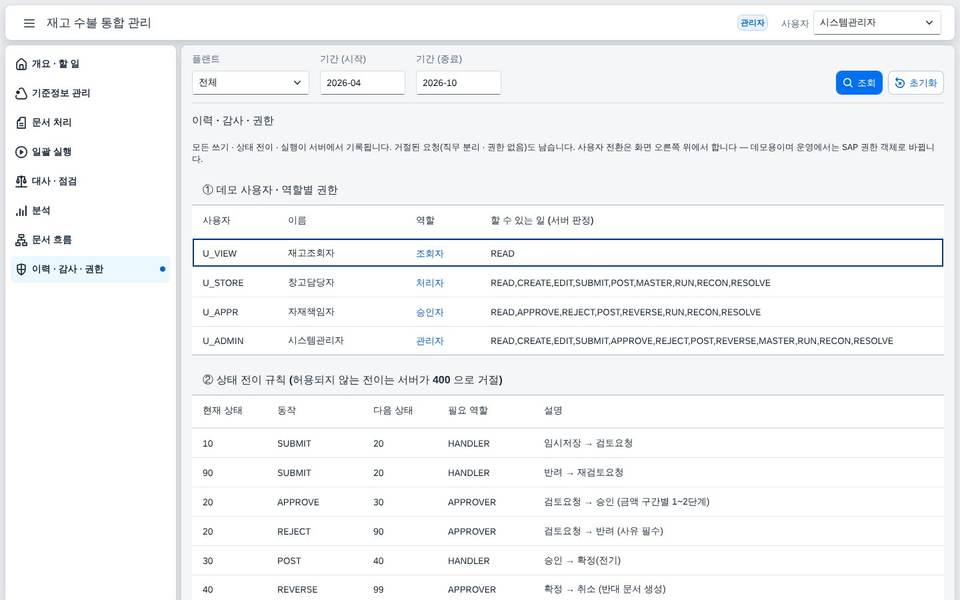Click the document icon beside 문서 처리
This screenshot has width=960, height=600.
click(x=21, y=122)
